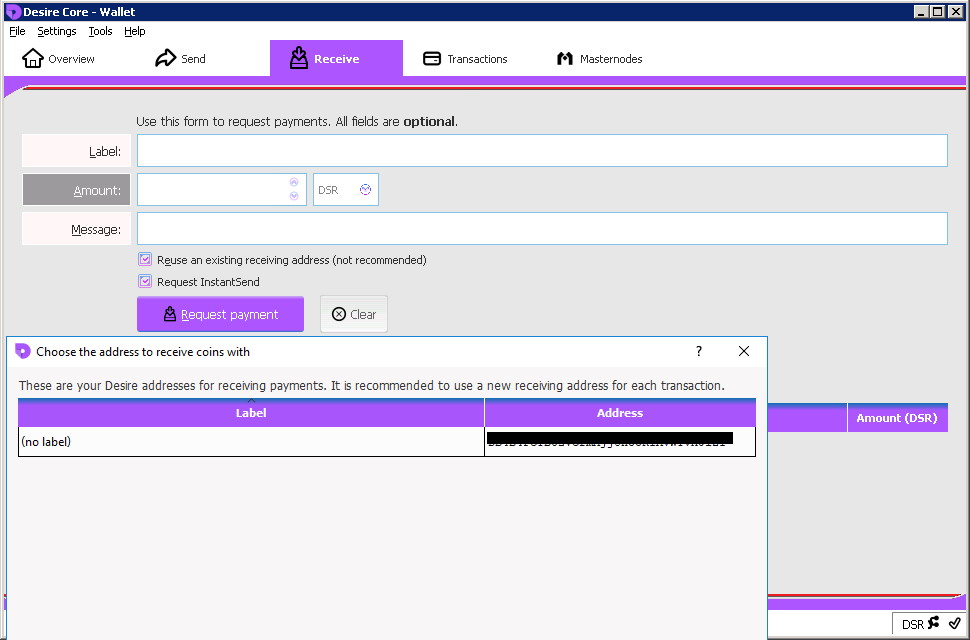This screenshot has height=640, width=970.
Task: Minimize the Desire Core wallet window
Action: [921, 11]
